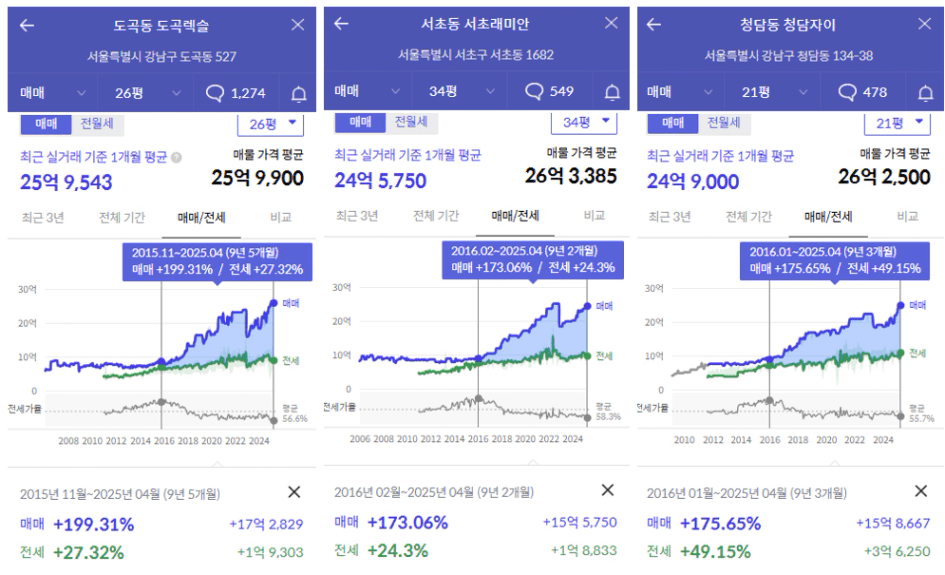Click the back arrow in 서초동 서초래미안 panel
Screen dimensions: 945x575
pyautogui.click(x=341, y=24)
